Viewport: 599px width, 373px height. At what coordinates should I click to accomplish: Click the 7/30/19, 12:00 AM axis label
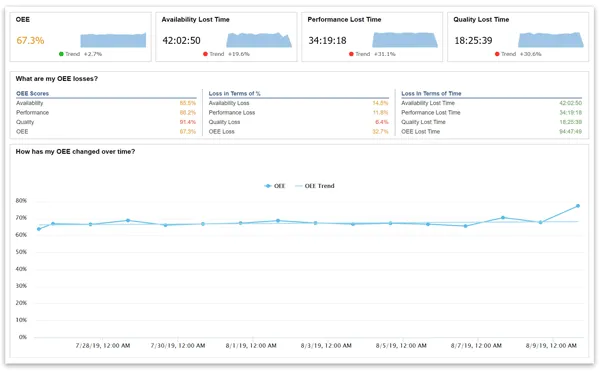click(x=178, y=345)
